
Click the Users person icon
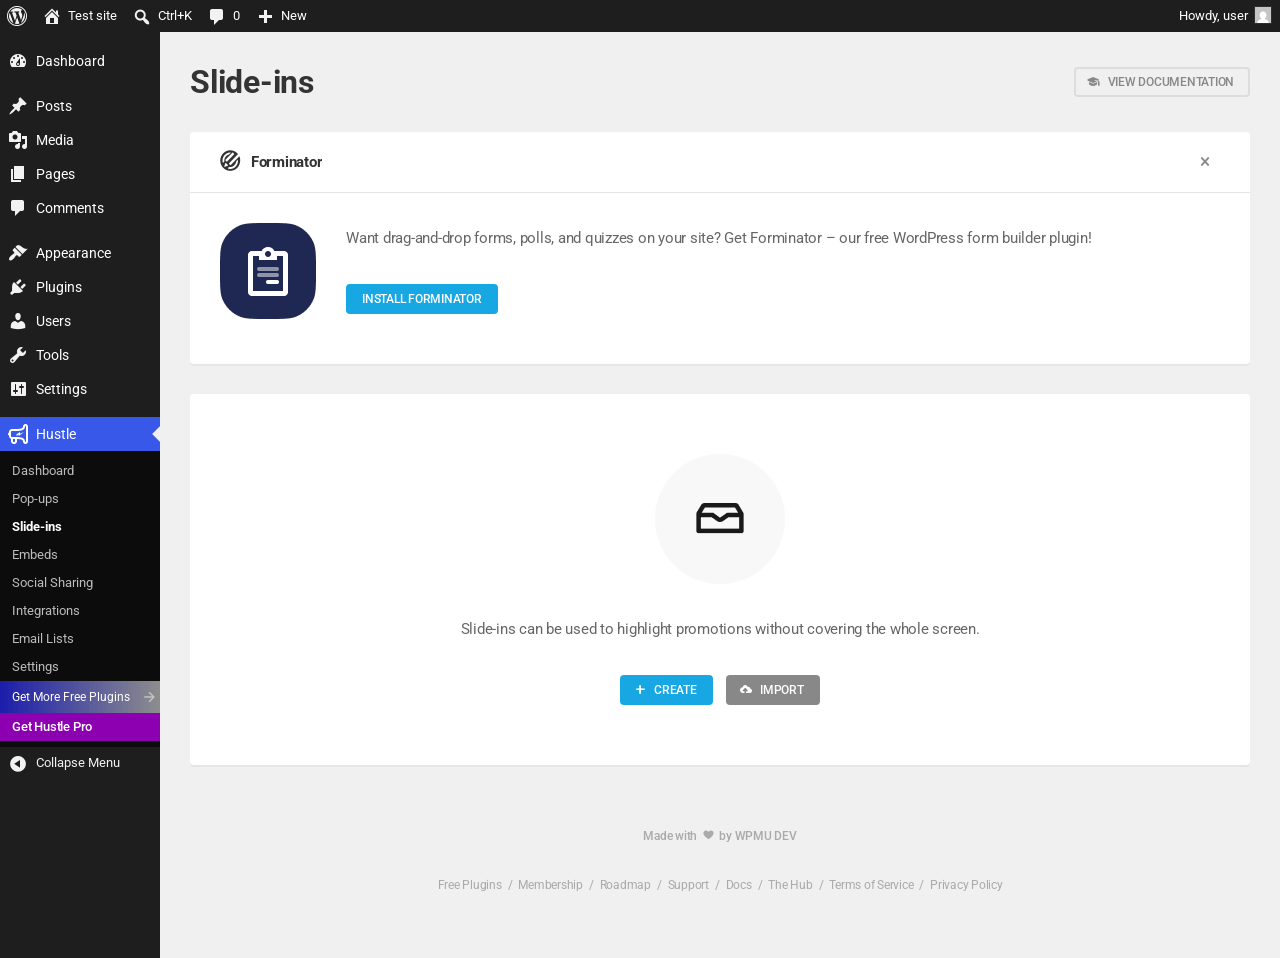click(x=18, y=321)
